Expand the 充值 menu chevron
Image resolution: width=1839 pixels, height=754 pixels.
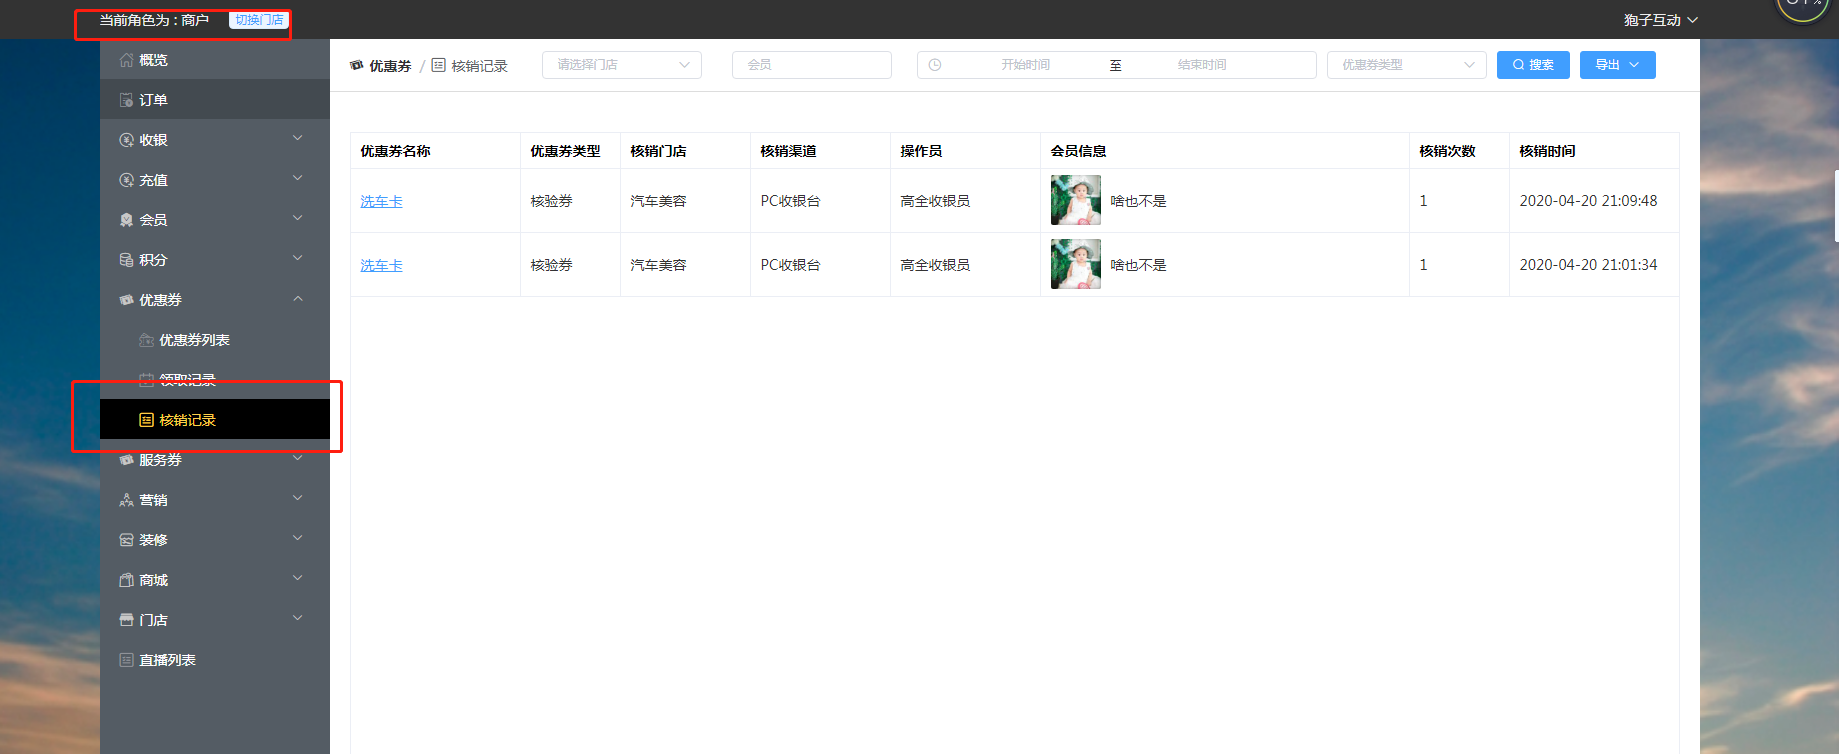tap(297, 178)
